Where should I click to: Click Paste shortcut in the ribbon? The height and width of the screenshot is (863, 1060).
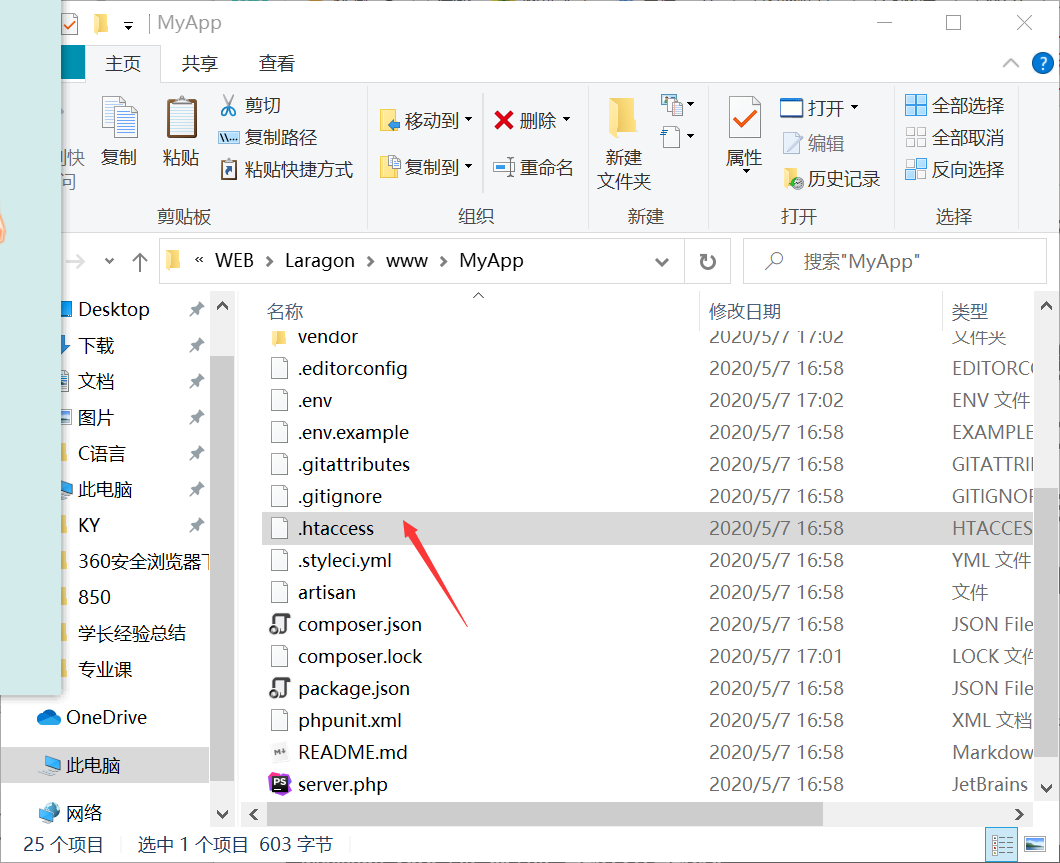(x=286, y=170)
